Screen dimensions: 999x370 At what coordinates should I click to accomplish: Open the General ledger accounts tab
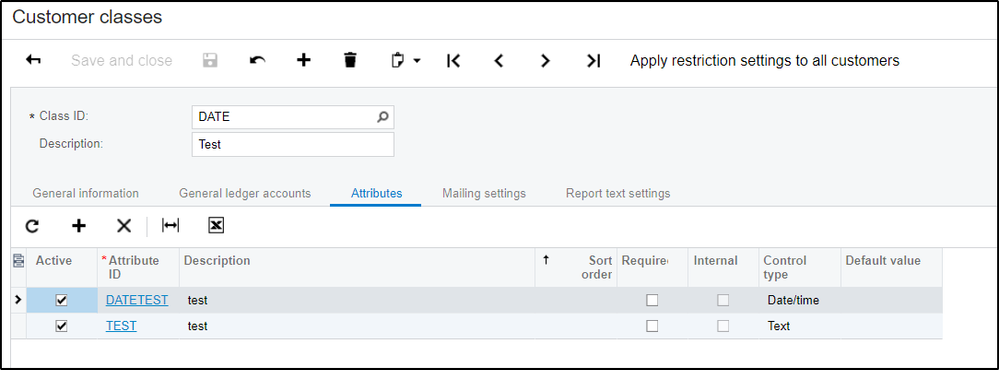[x=245, y=193]
